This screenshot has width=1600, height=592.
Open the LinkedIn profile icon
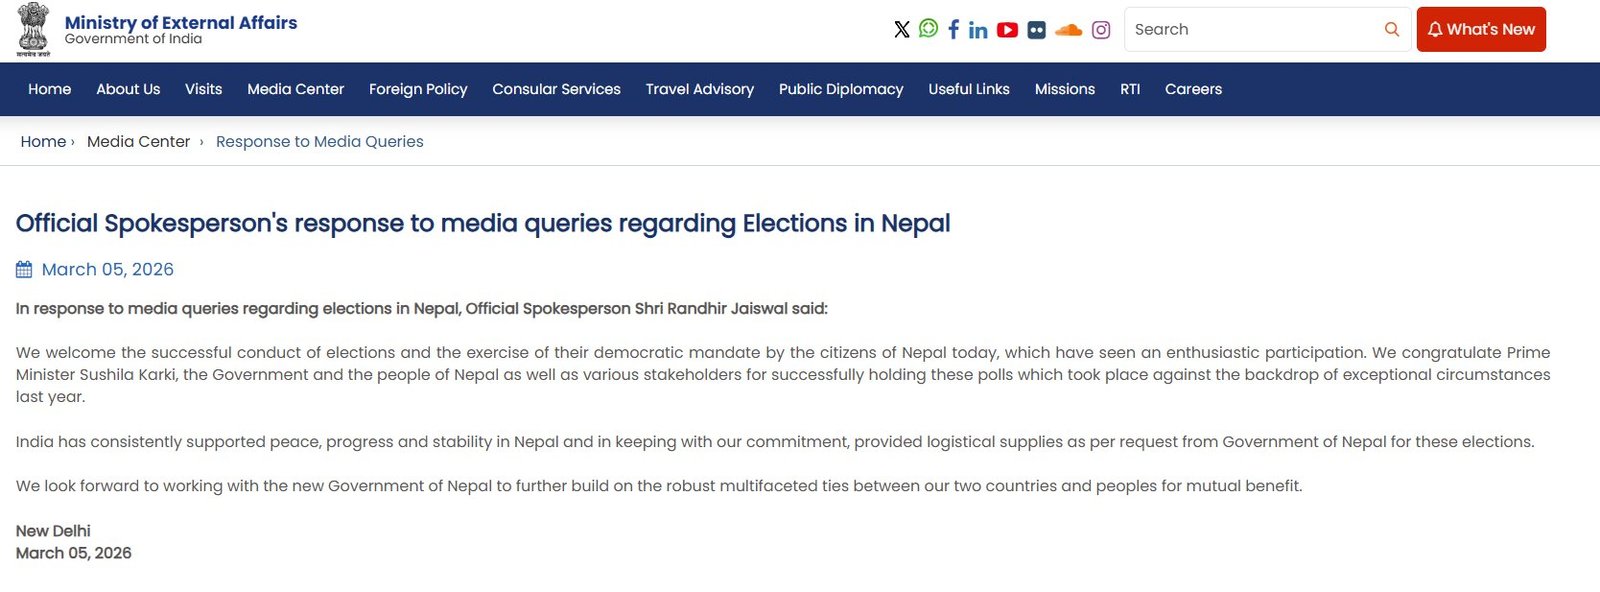pyautogui.click(x=978, y=30)
